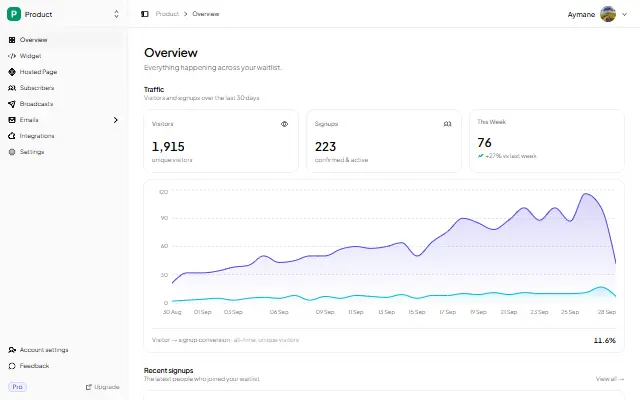Click the +27% vs last week text
The height and width of the screenshot is (400, 640).
pyautogui.click(x=511, y=156)
